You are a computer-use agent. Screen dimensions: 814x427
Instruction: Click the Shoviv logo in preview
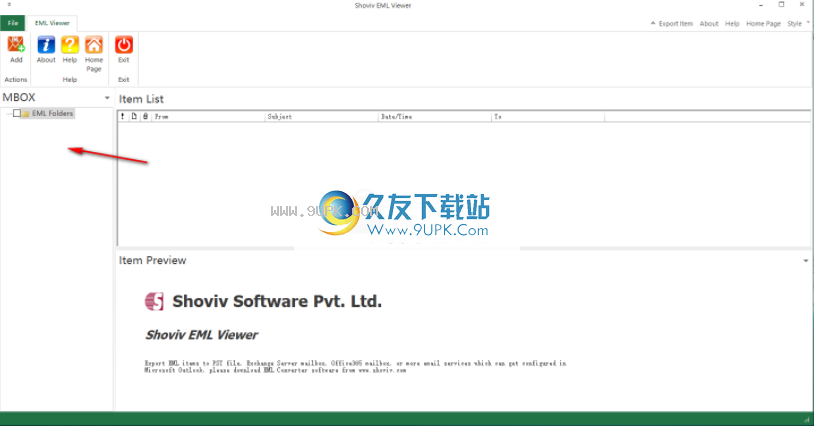coord(154,301)
